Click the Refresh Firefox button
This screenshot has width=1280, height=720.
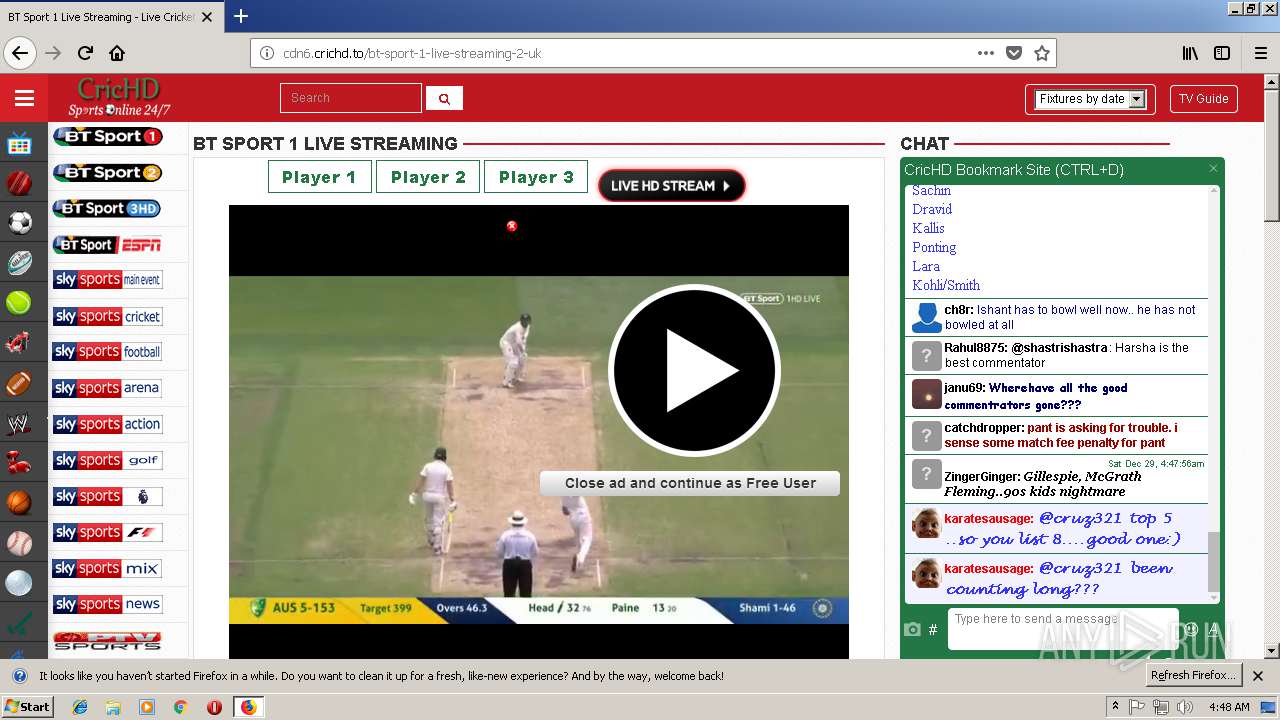point(1193,675)
